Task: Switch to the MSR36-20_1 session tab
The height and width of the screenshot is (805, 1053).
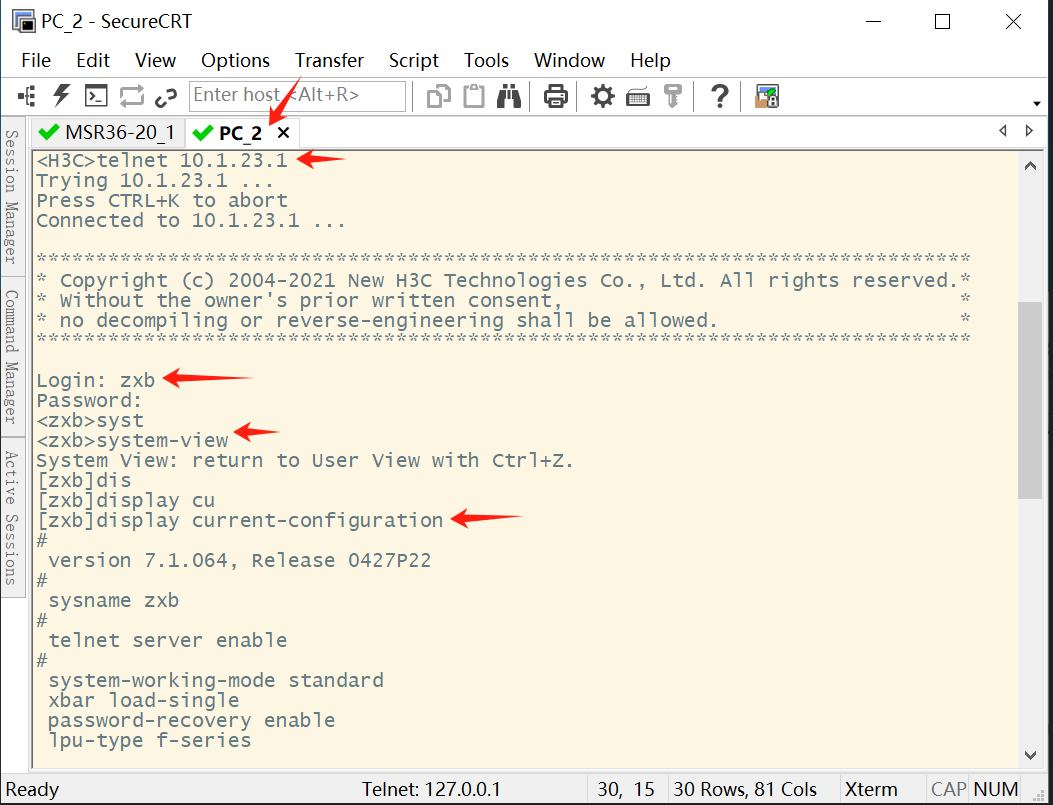Action: [107, 132]
